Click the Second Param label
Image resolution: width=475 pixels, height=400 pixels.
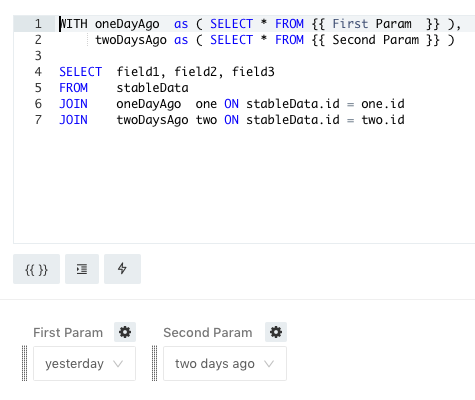click(208, 333)
